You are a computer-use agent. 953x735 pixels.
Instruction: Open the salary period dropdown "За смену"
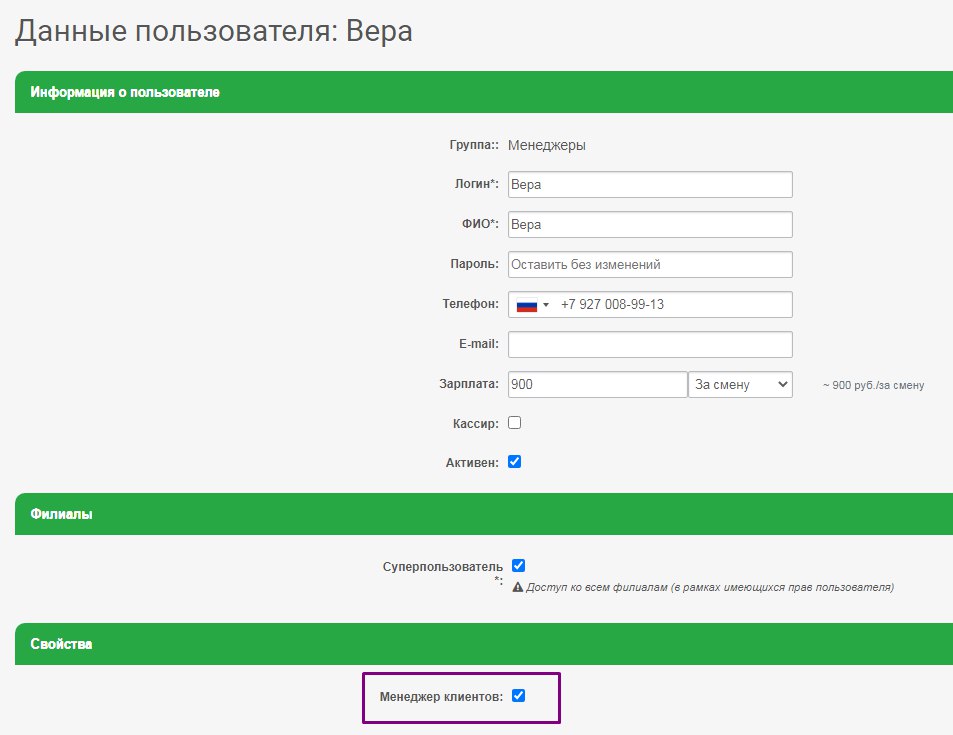(x=740, y=384)
